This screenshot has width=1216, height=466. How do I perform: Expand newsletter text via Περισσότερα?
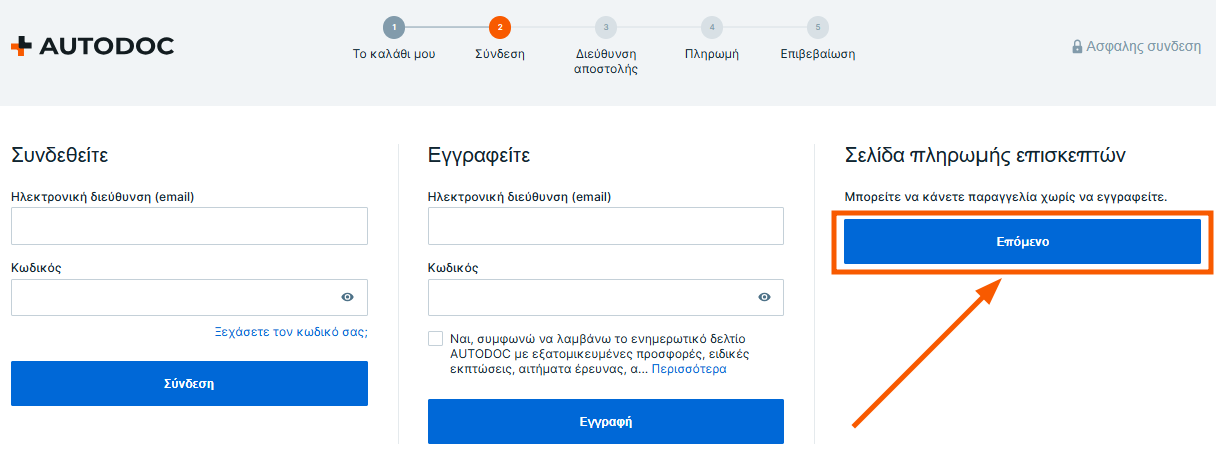point(689,369)
